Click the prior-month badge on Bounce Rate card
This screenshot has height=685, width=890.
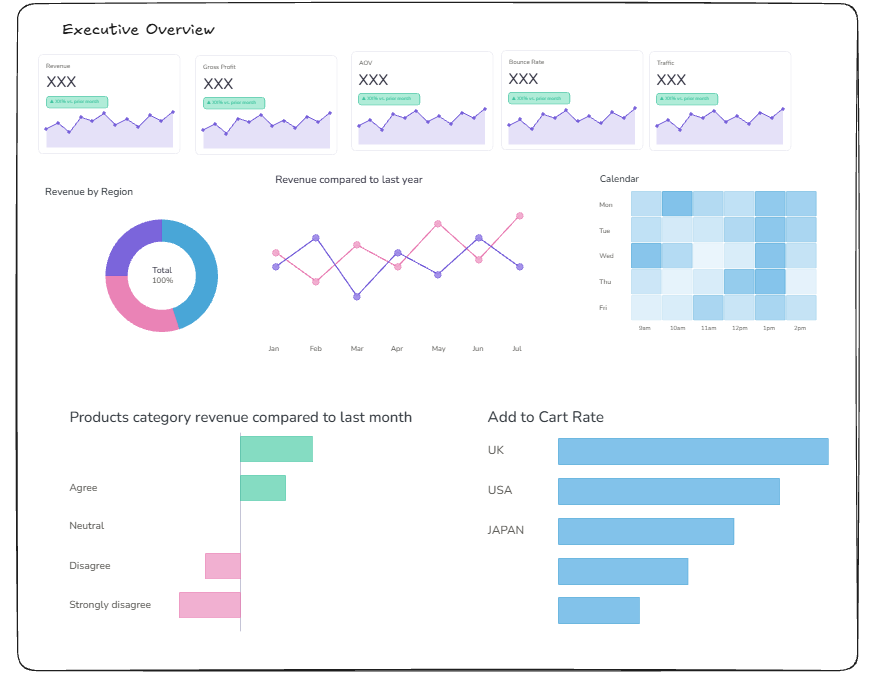click(539, 98)
